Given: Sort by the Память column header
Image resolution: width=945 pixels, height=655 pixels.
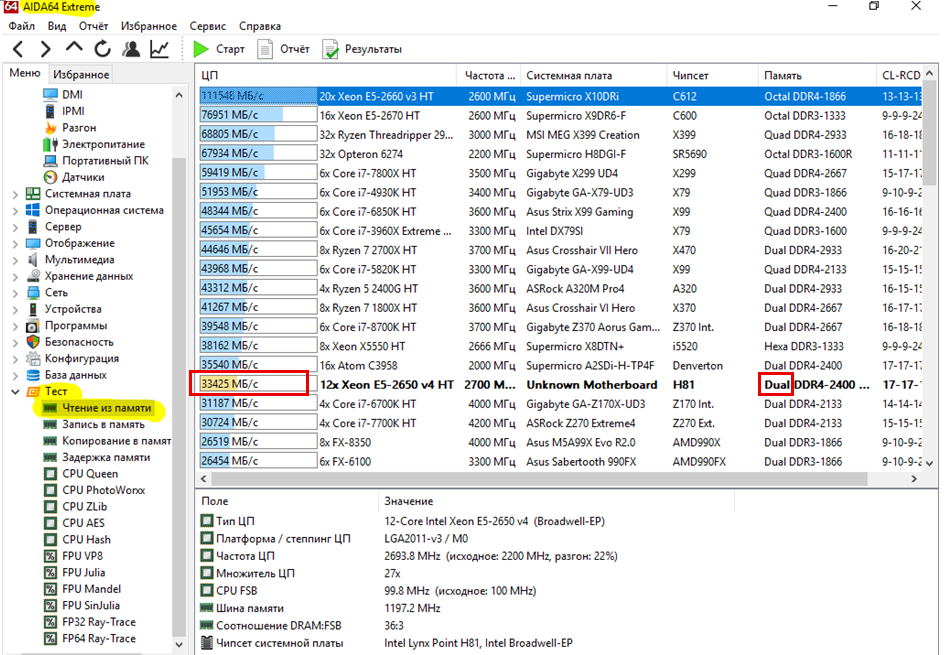Looking at the screenshot, I should [817, 75].
